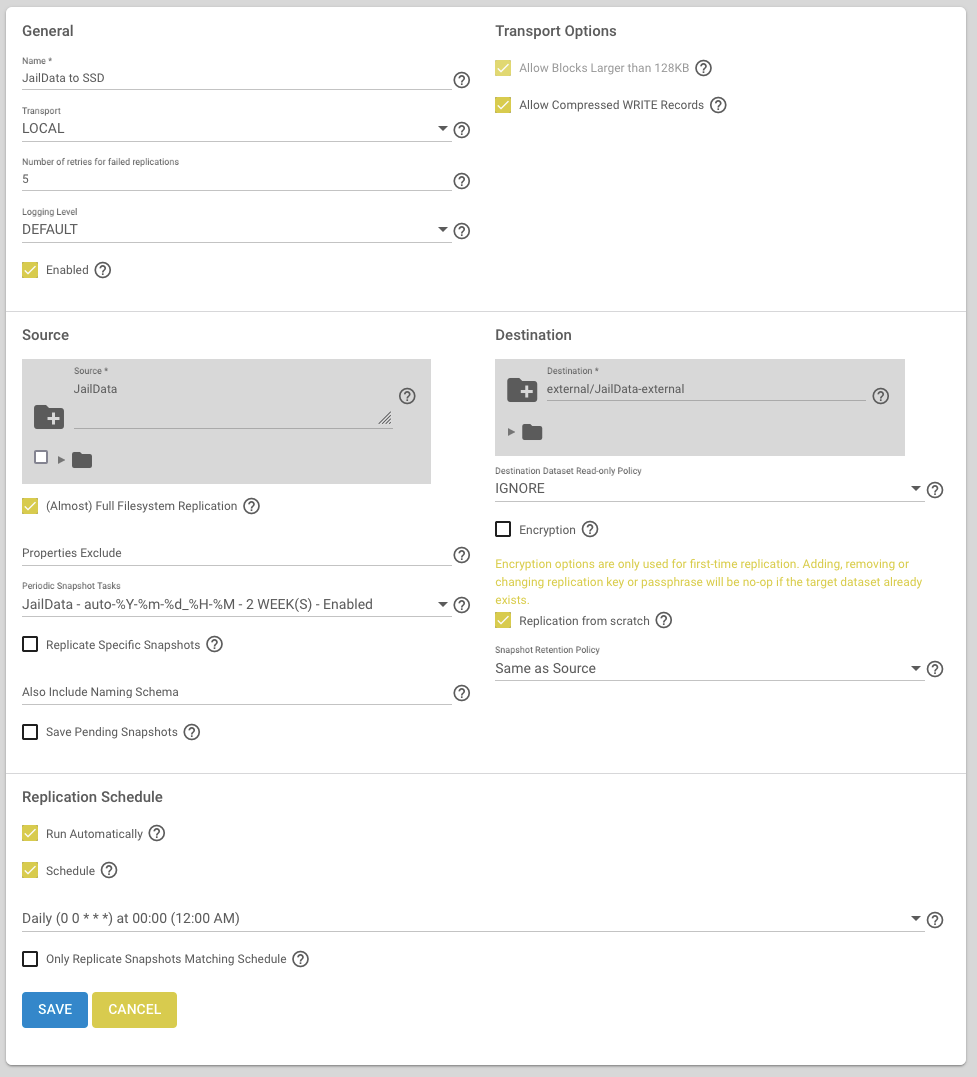The image size is (977, 1077).
Task: Show help for Replication from scratch
Action: coord(664,620)
